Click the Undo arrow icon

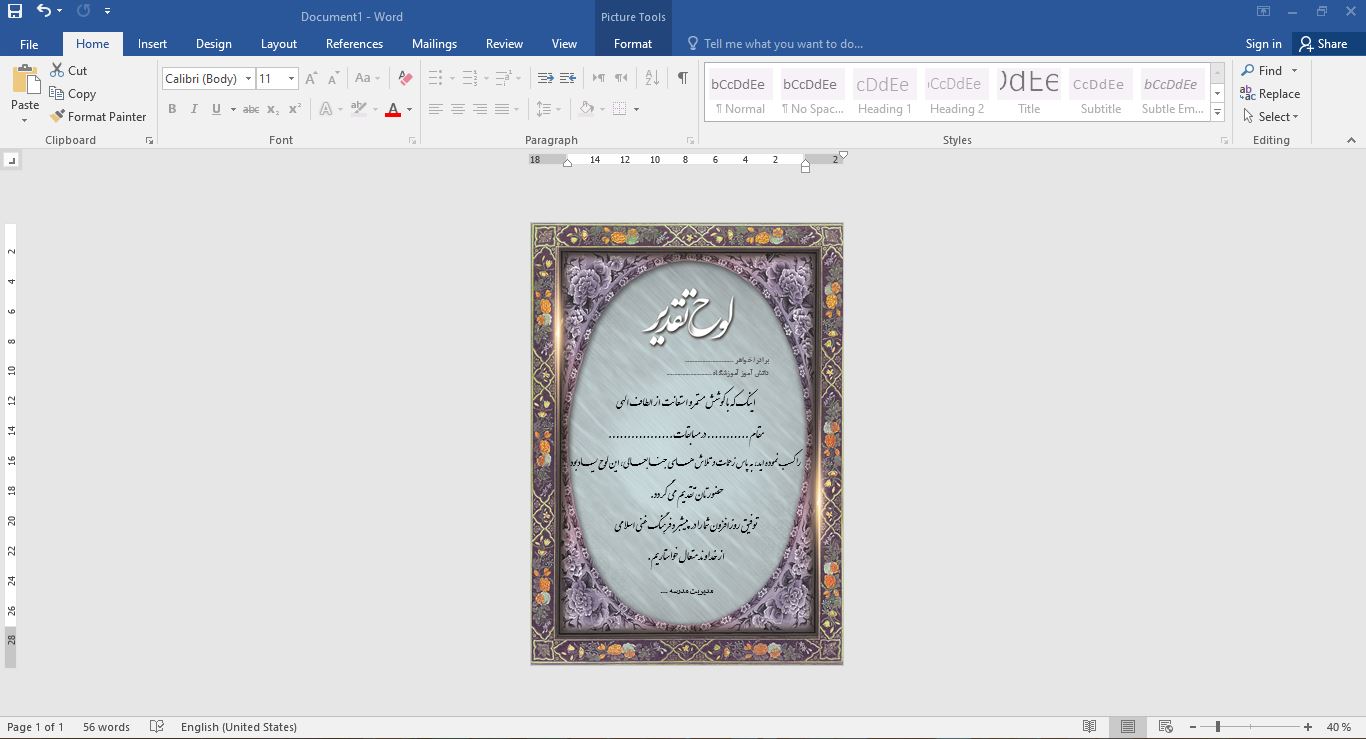[x=44, y=11]
